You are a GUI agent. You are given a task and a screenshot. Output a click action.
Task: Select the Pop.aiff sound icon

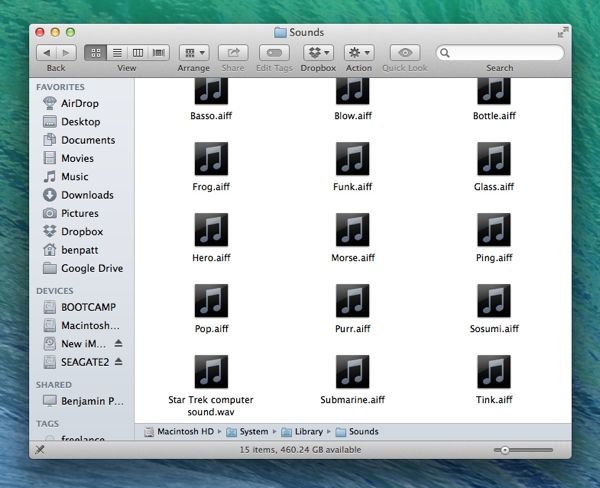click(211, 300)
